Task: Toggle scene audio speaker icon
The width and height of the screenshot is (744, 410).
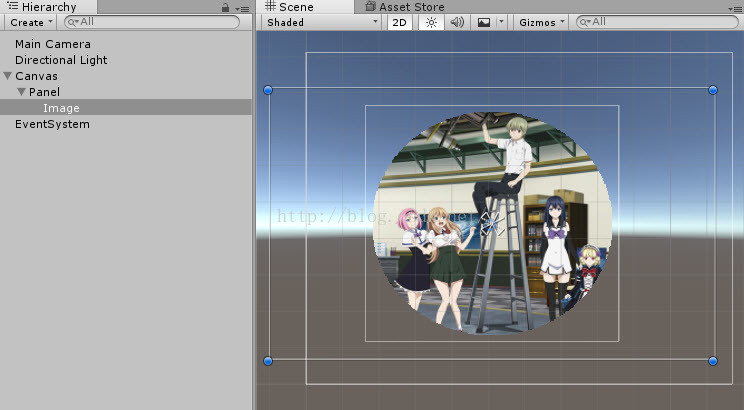Action: (457, 22)
